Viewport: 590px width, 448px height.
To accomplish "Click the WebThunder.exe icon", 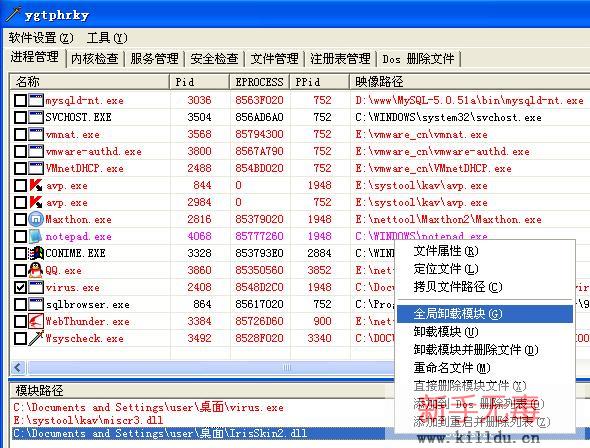I will (x=36, y=321).
